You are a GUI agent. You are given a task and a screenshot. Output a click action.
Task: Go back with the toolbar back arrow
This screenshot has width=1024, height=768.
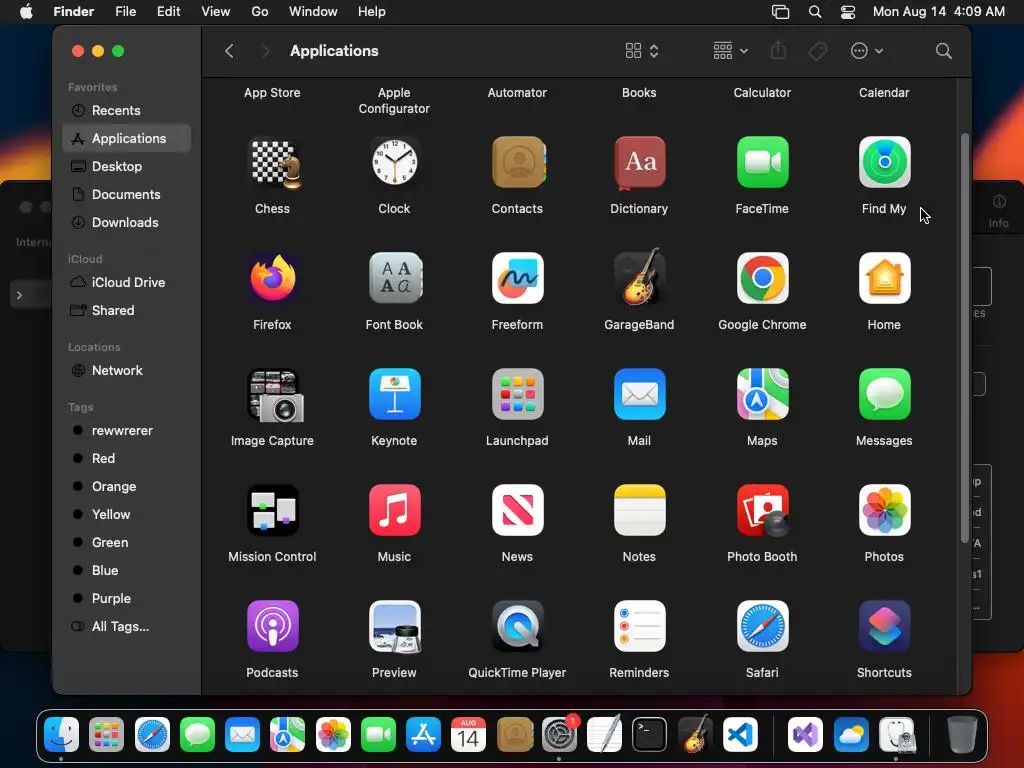pos(229,51)
